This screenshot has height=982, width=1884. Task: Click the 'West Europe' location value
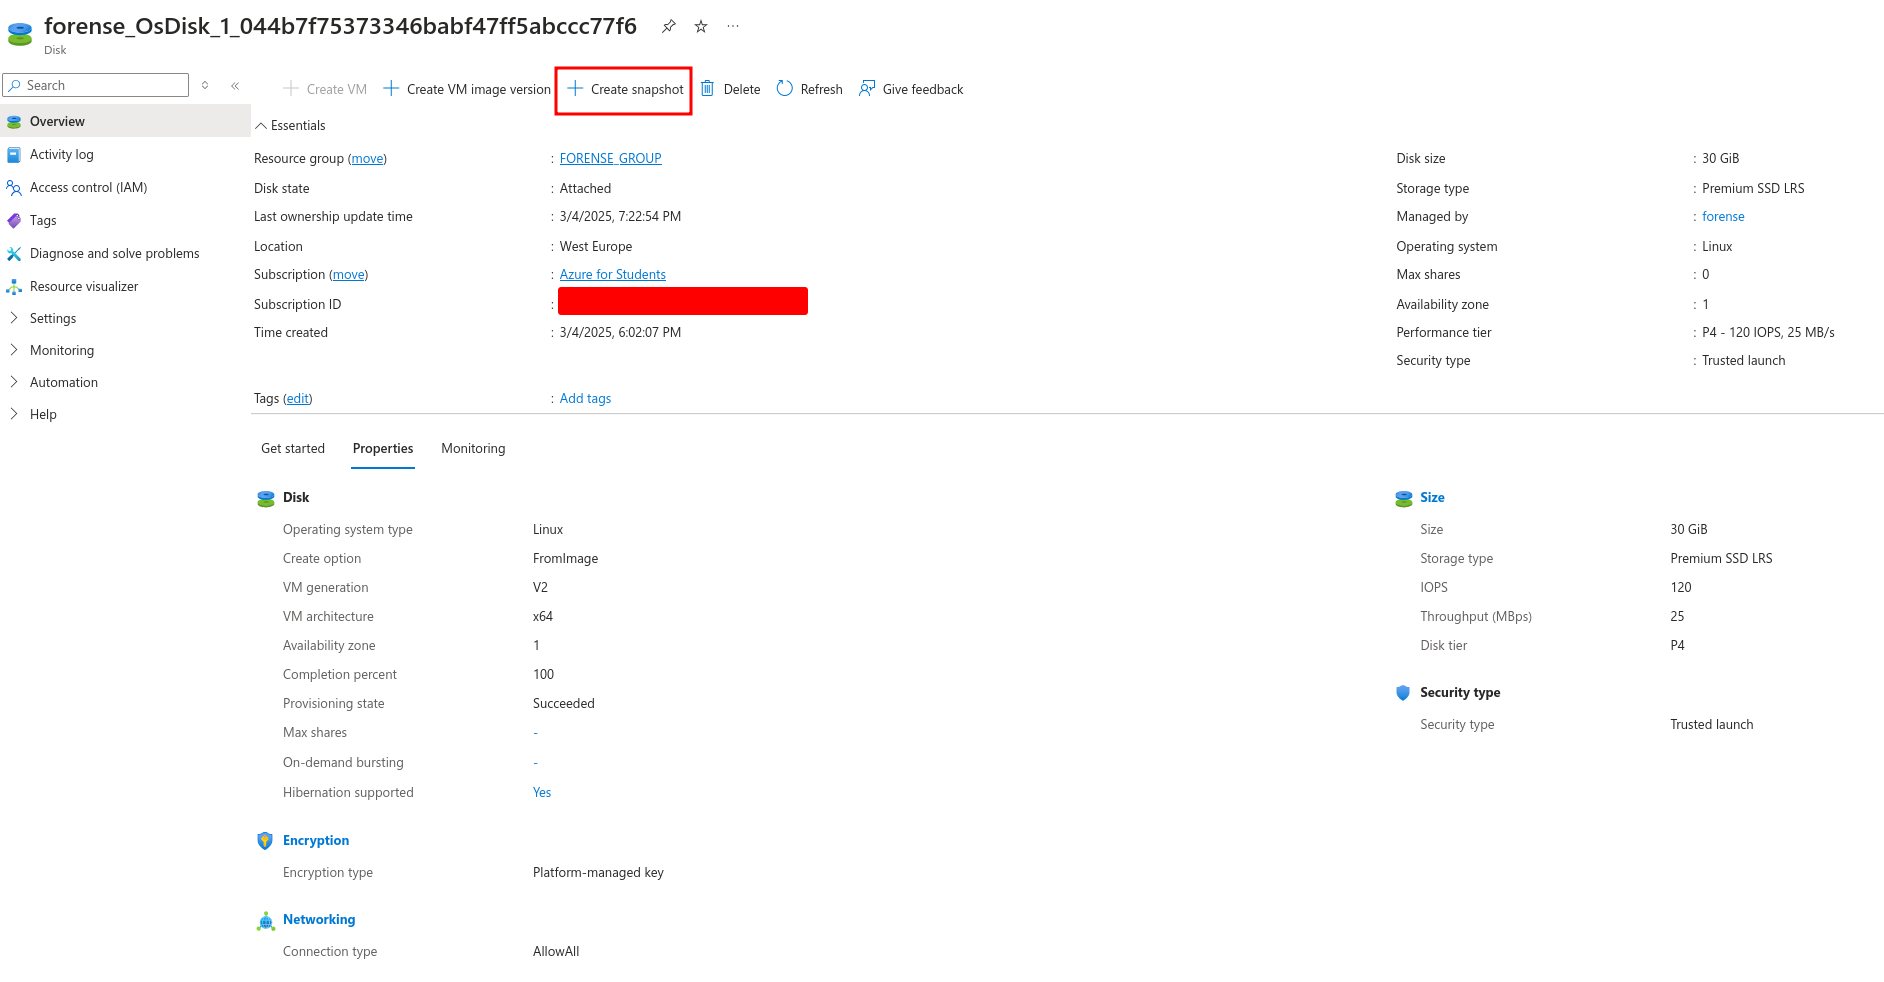pyautogui.click(x=596, y=246)
